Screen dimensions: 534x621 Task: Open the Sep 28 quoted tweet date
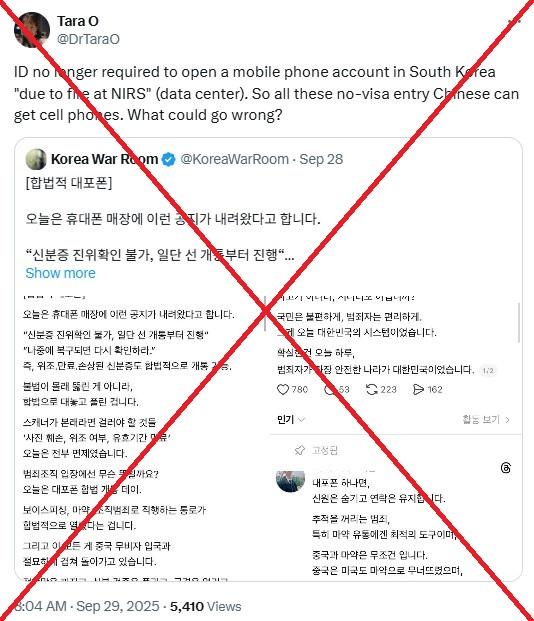pos(321,159)
